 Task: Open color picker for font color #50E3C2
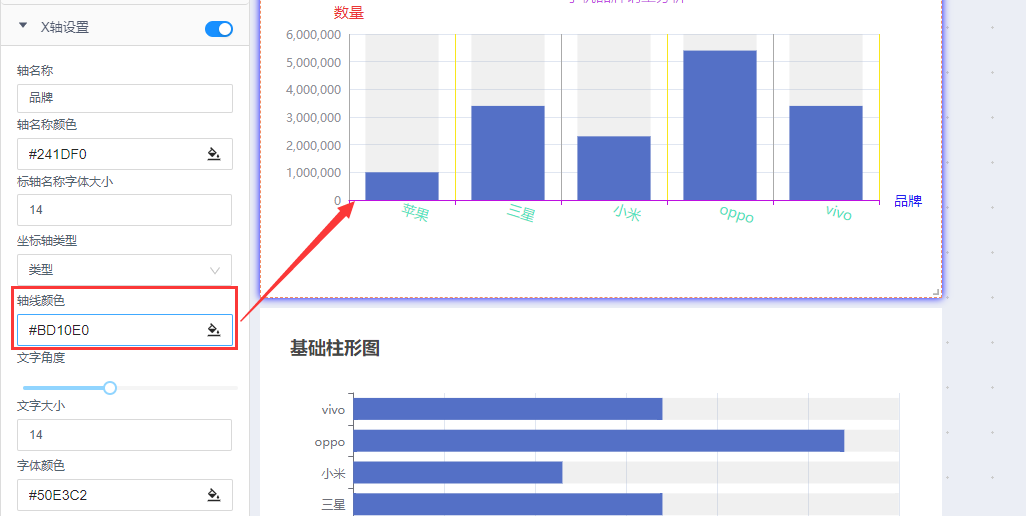(x=214, y=495)
